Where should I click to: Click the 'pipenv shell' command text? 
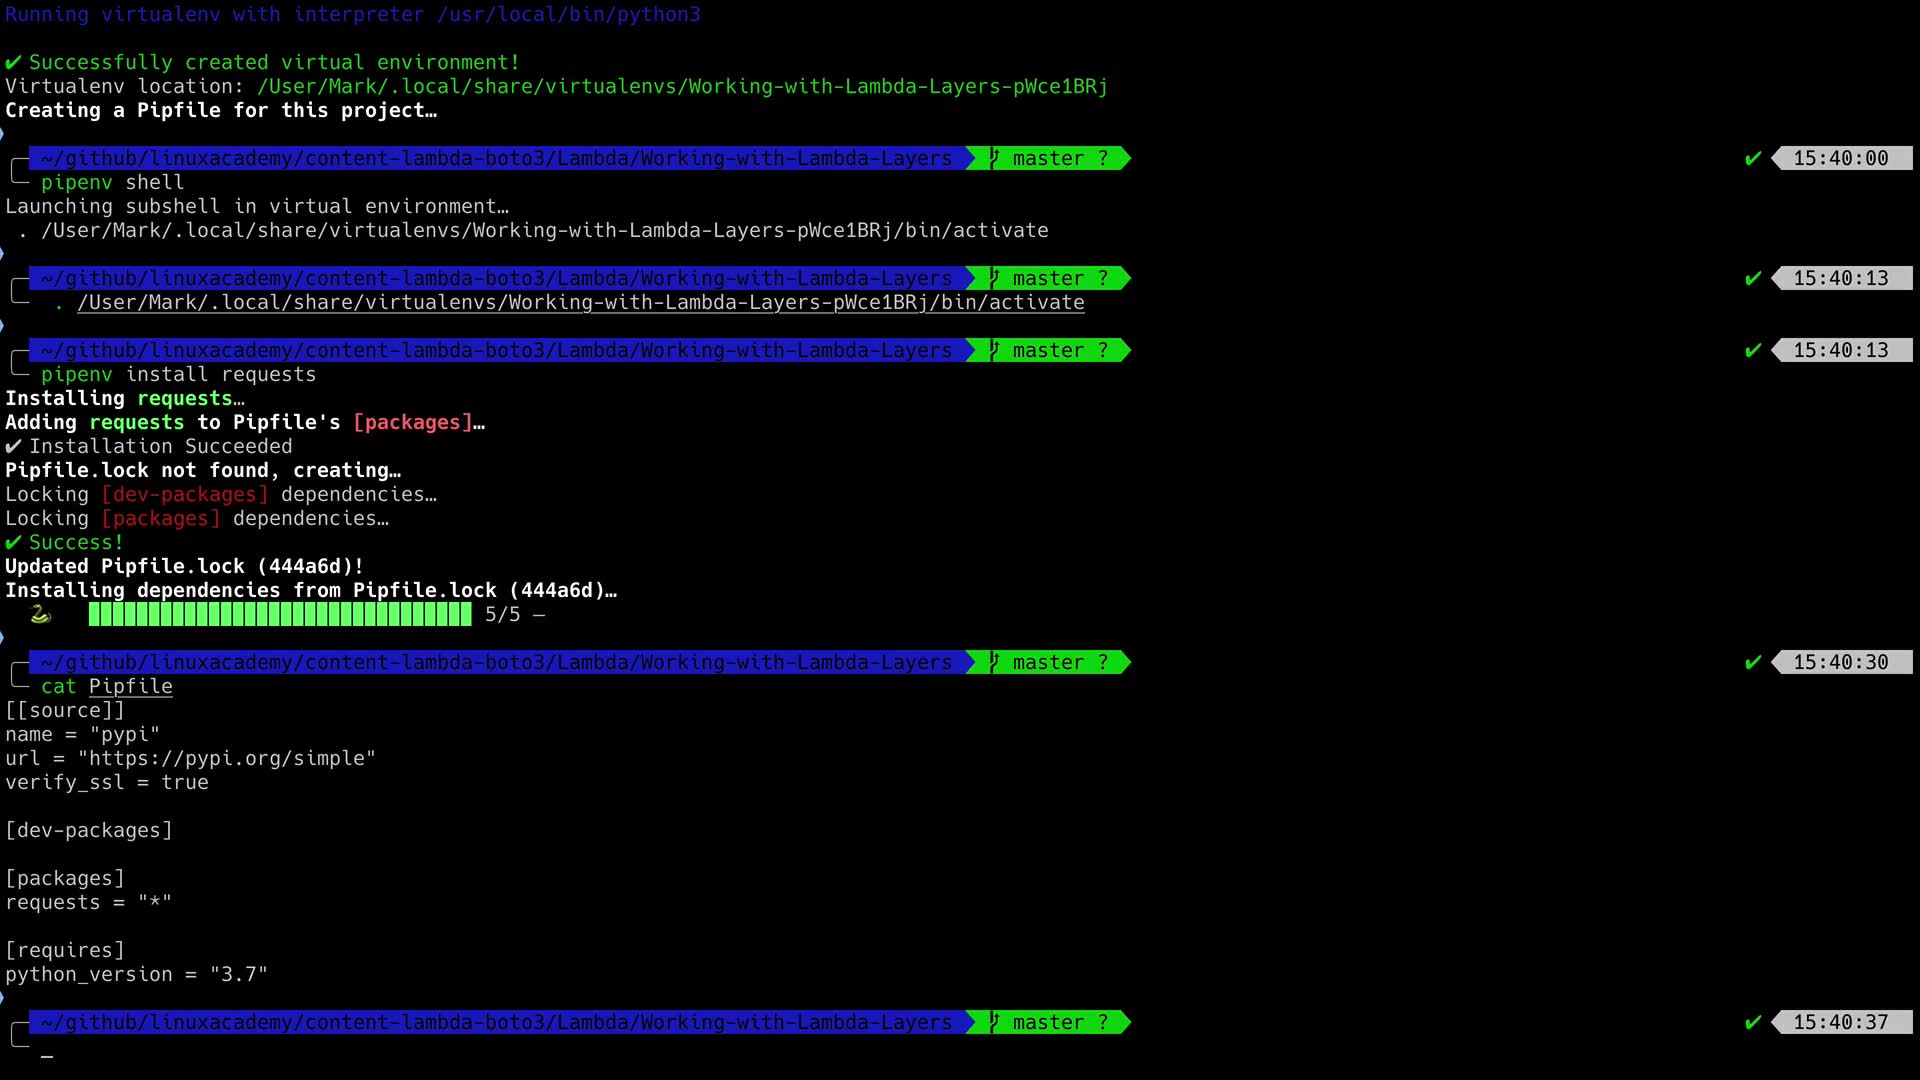[x=112, y=183]
